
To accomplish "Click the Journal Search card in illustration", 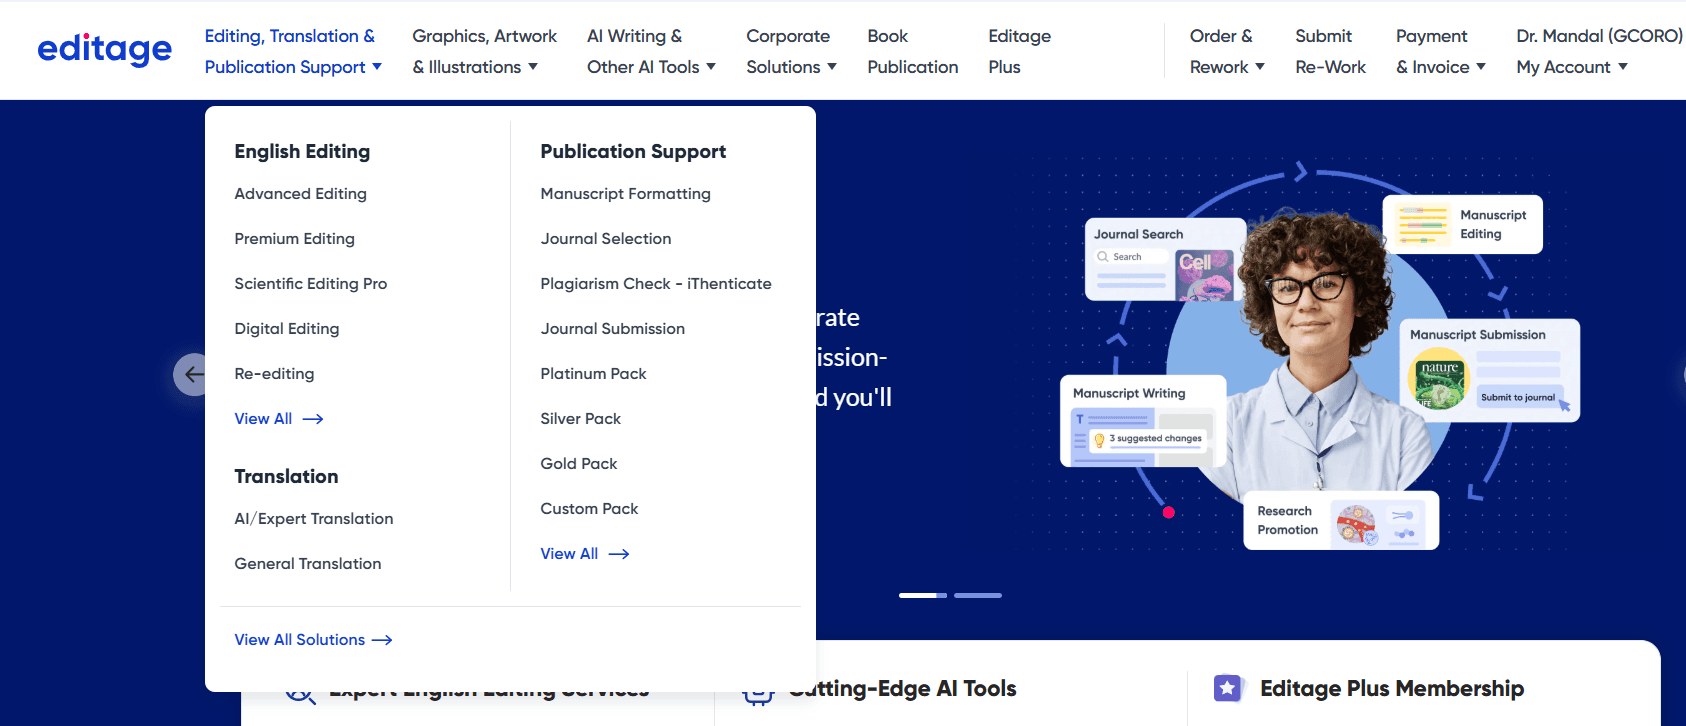I will [1165, 260].
